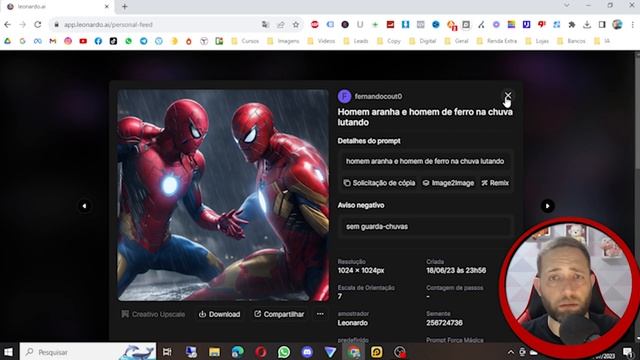Open the Cursos bookmark folder
Viewport: 640px width, 360px height.
(x=245, y=41)
